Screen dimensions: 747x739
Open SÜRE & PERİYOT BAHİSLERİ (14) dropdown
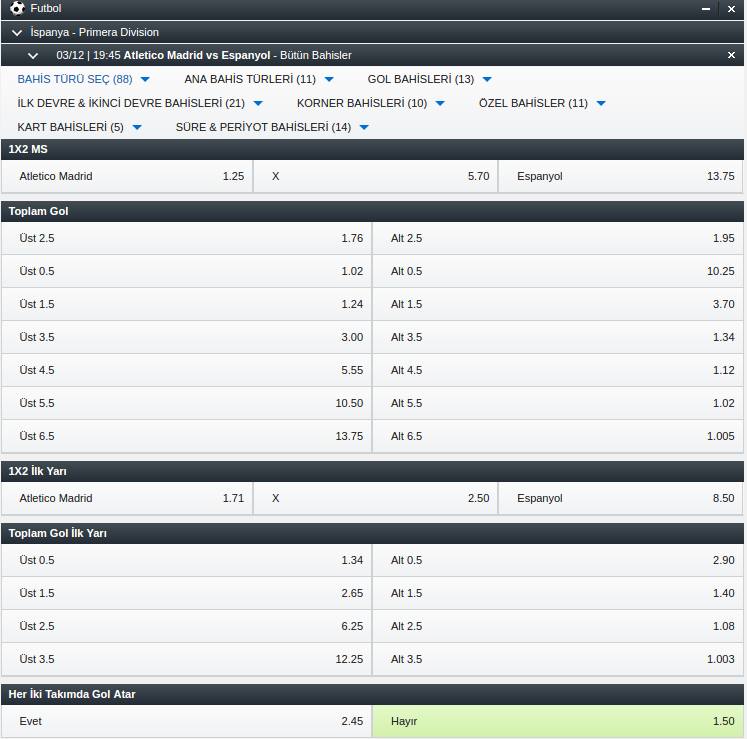coord(273,127)
